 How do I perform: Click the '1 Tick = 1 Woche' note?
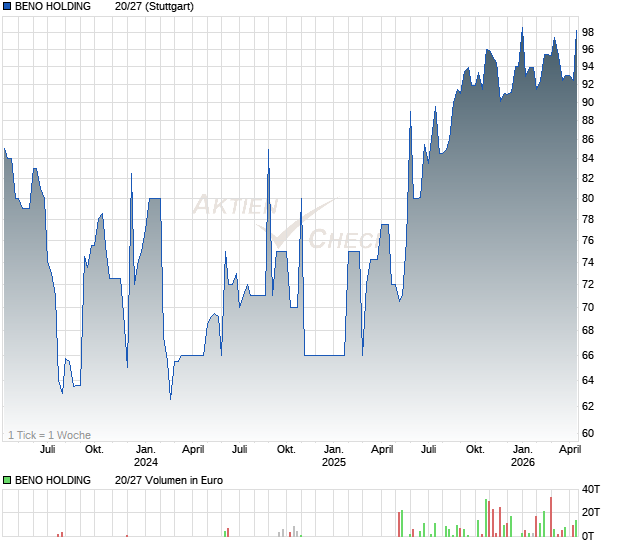click(49, 435)
